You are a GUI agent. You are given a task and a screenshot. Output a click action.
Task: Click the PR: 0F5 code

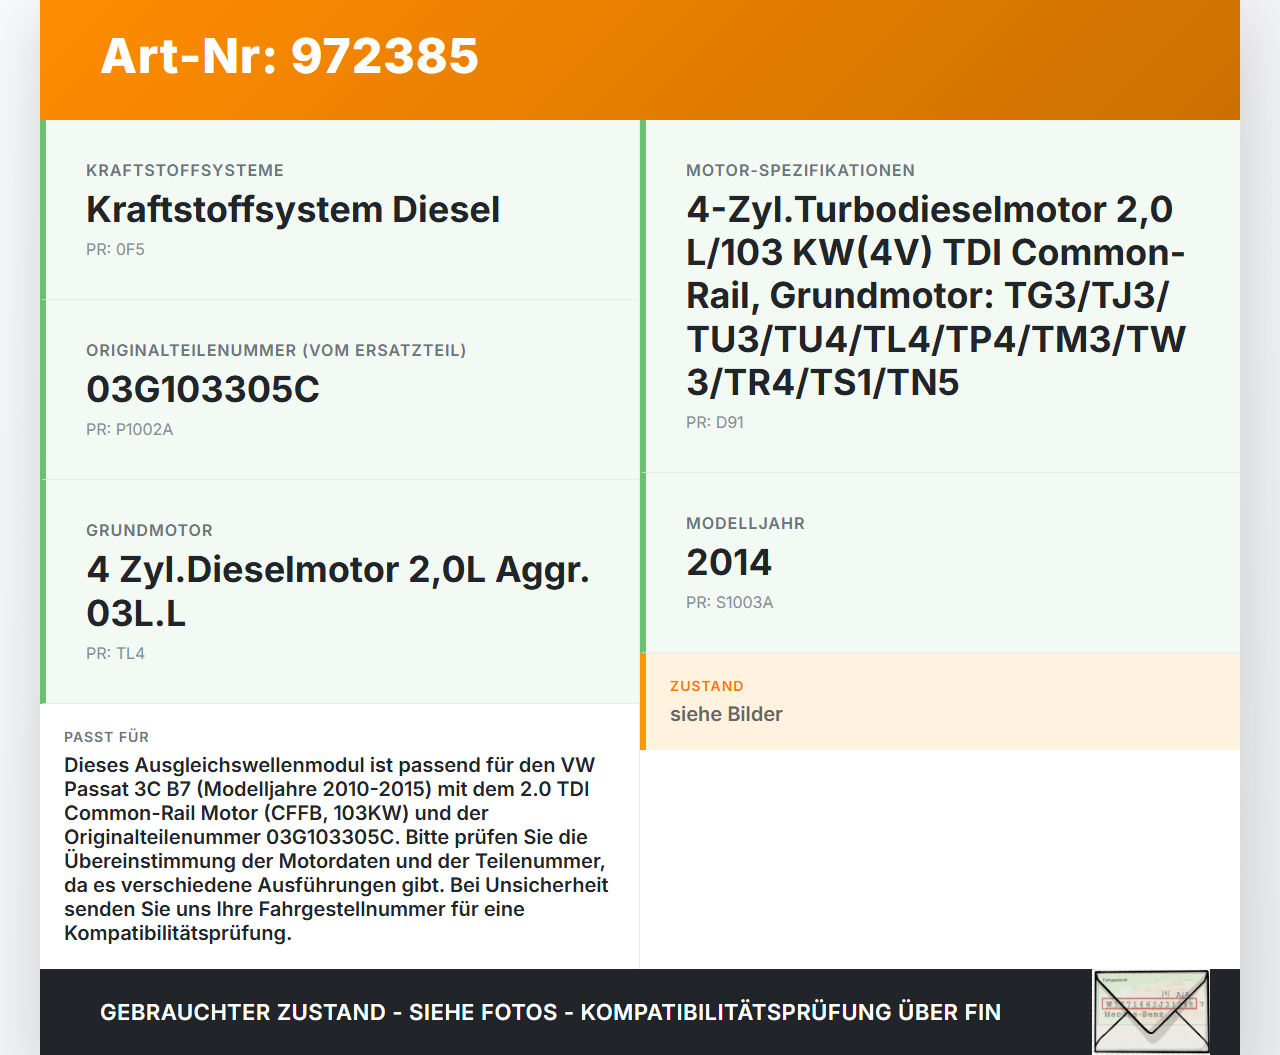pos(115,249)
